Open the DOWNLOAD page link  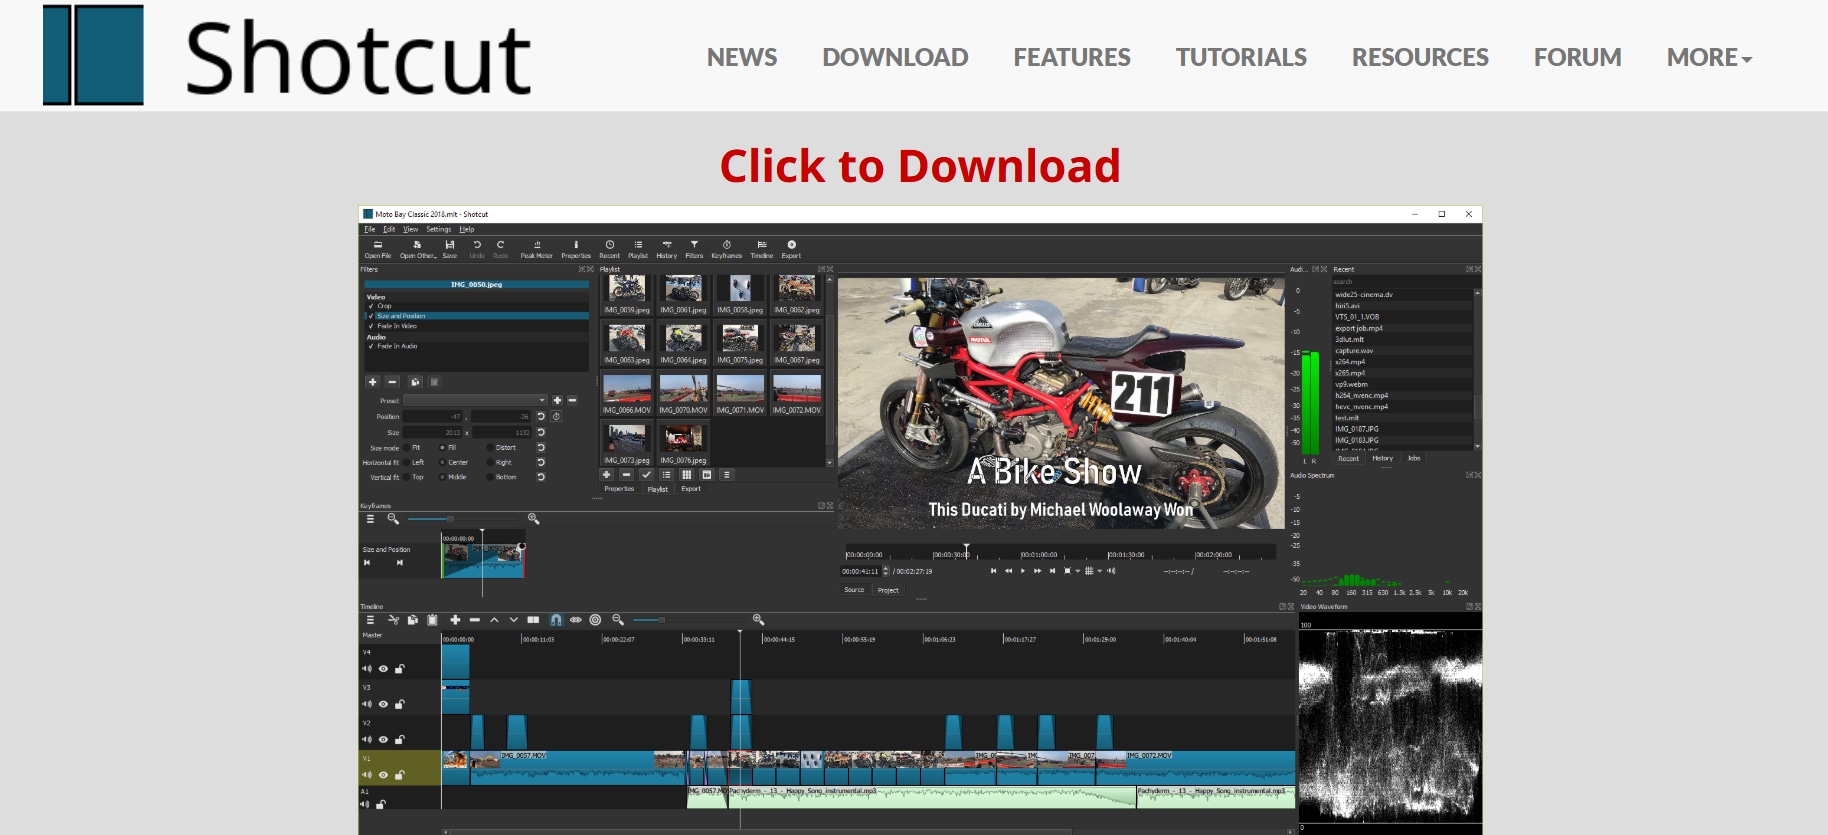pyautogui.click(x=895, y=58)
